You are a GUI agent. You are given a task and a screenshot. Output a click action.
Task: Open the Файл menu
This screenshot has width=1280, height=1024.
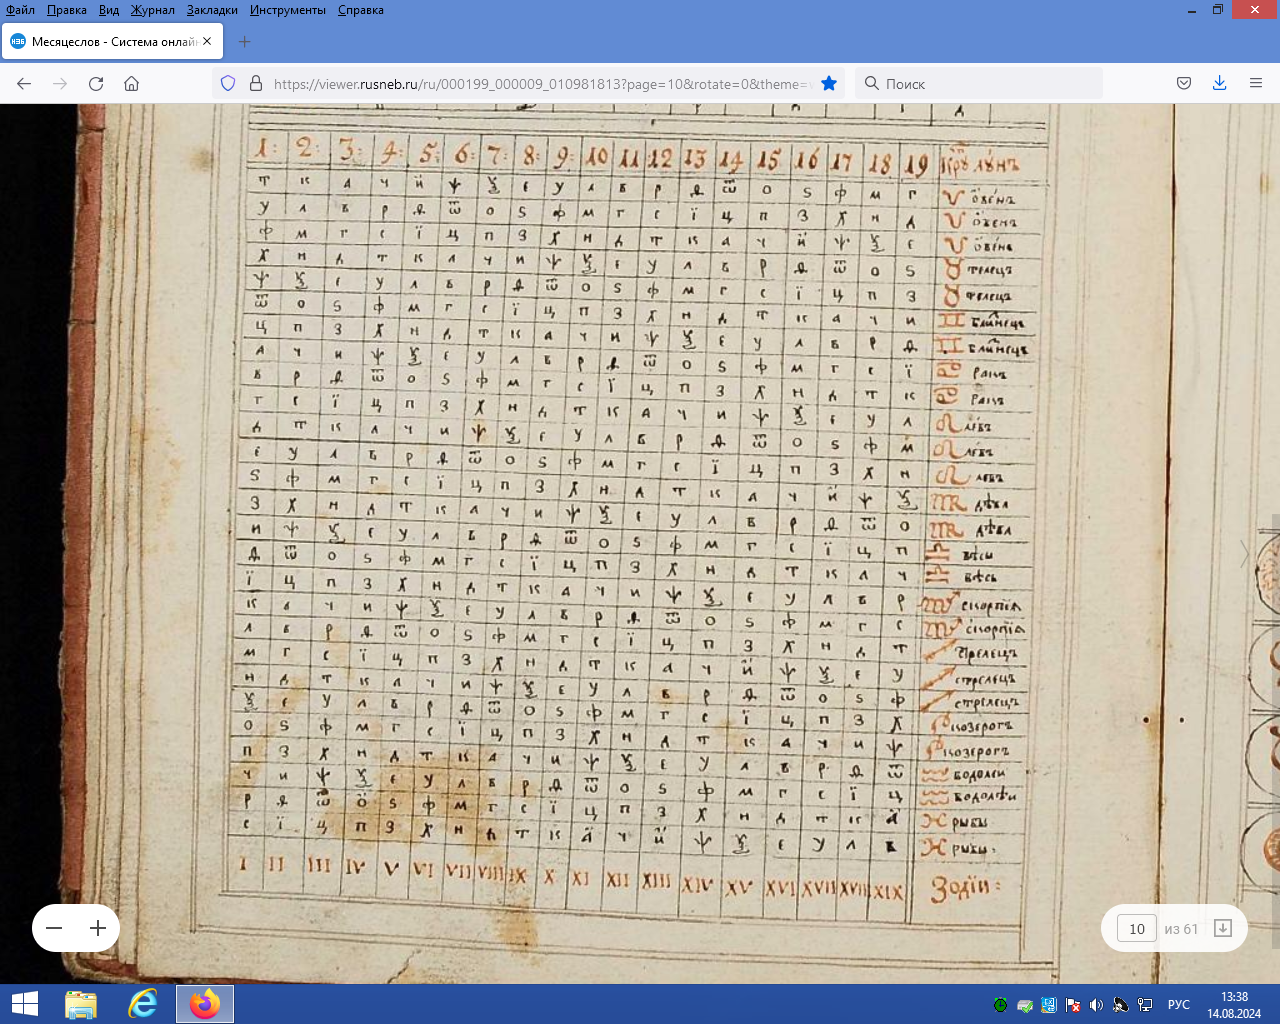click(x=20, y=10)
